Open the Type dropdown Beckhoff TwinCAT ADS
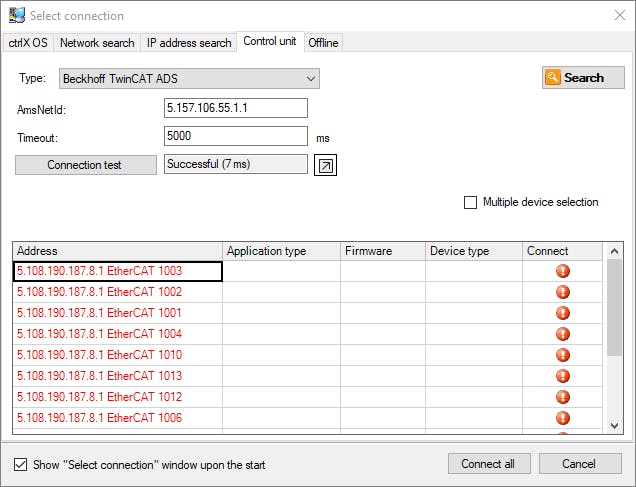 pyautogui.click(x=188, y=78)
